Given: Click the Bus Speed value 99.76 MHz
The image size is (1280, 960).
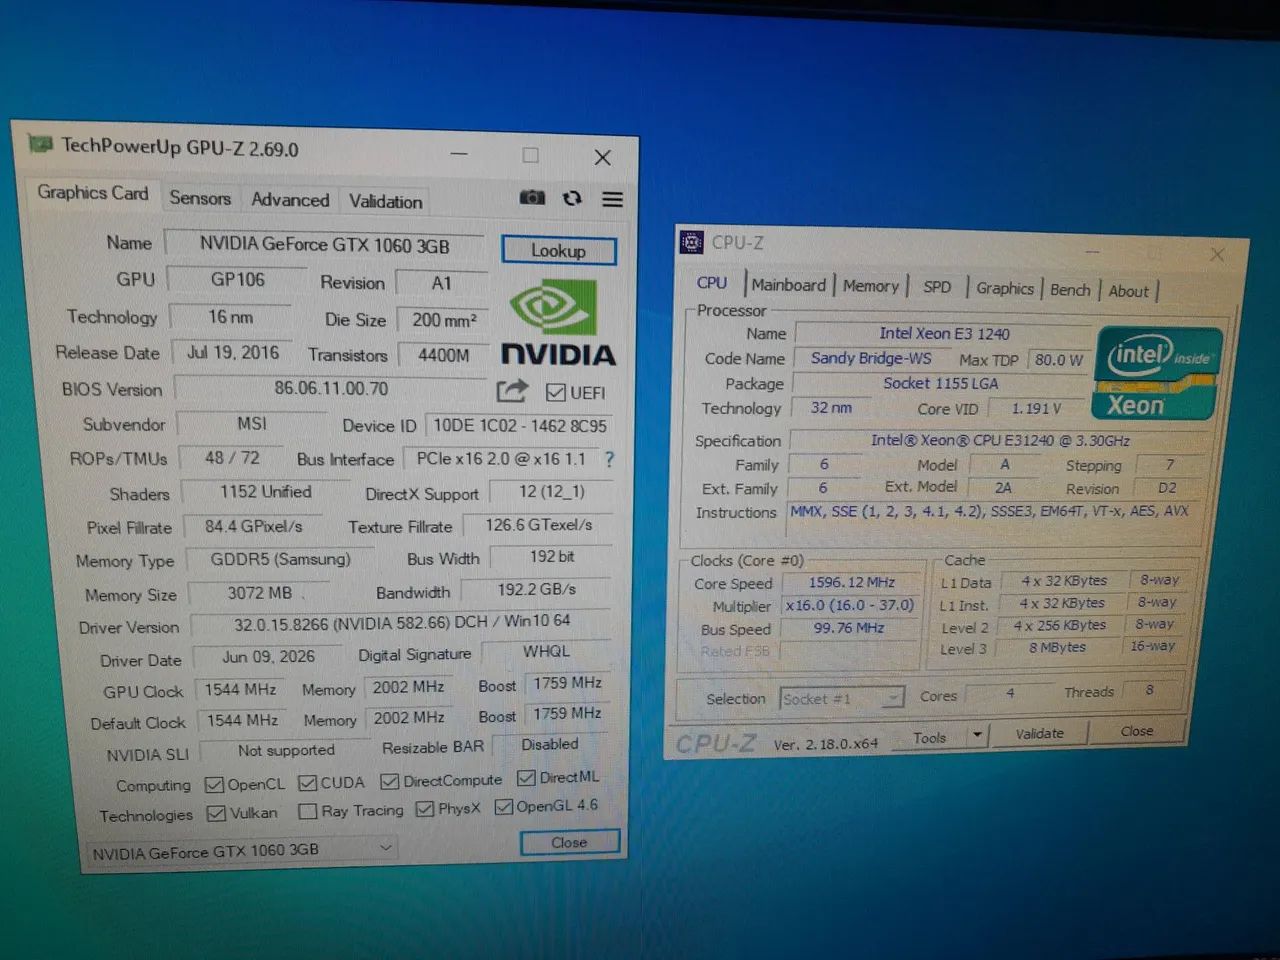Looking at the screenshot, I should click(849, 628).
